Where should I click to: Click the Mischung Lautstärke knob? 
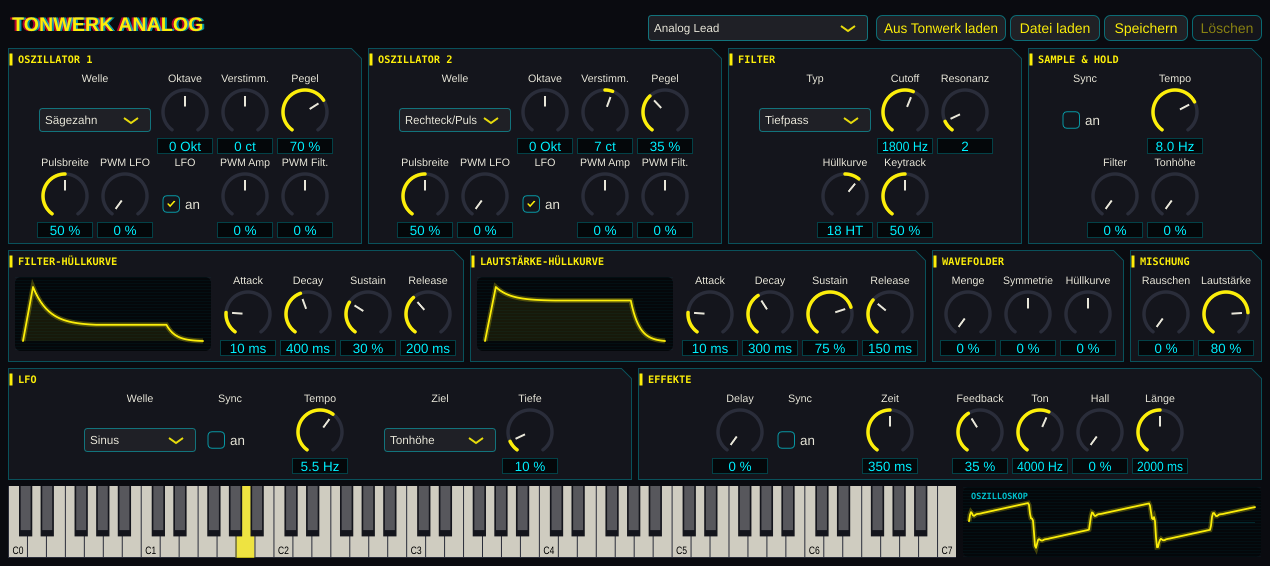click(x=1226, y=314)
